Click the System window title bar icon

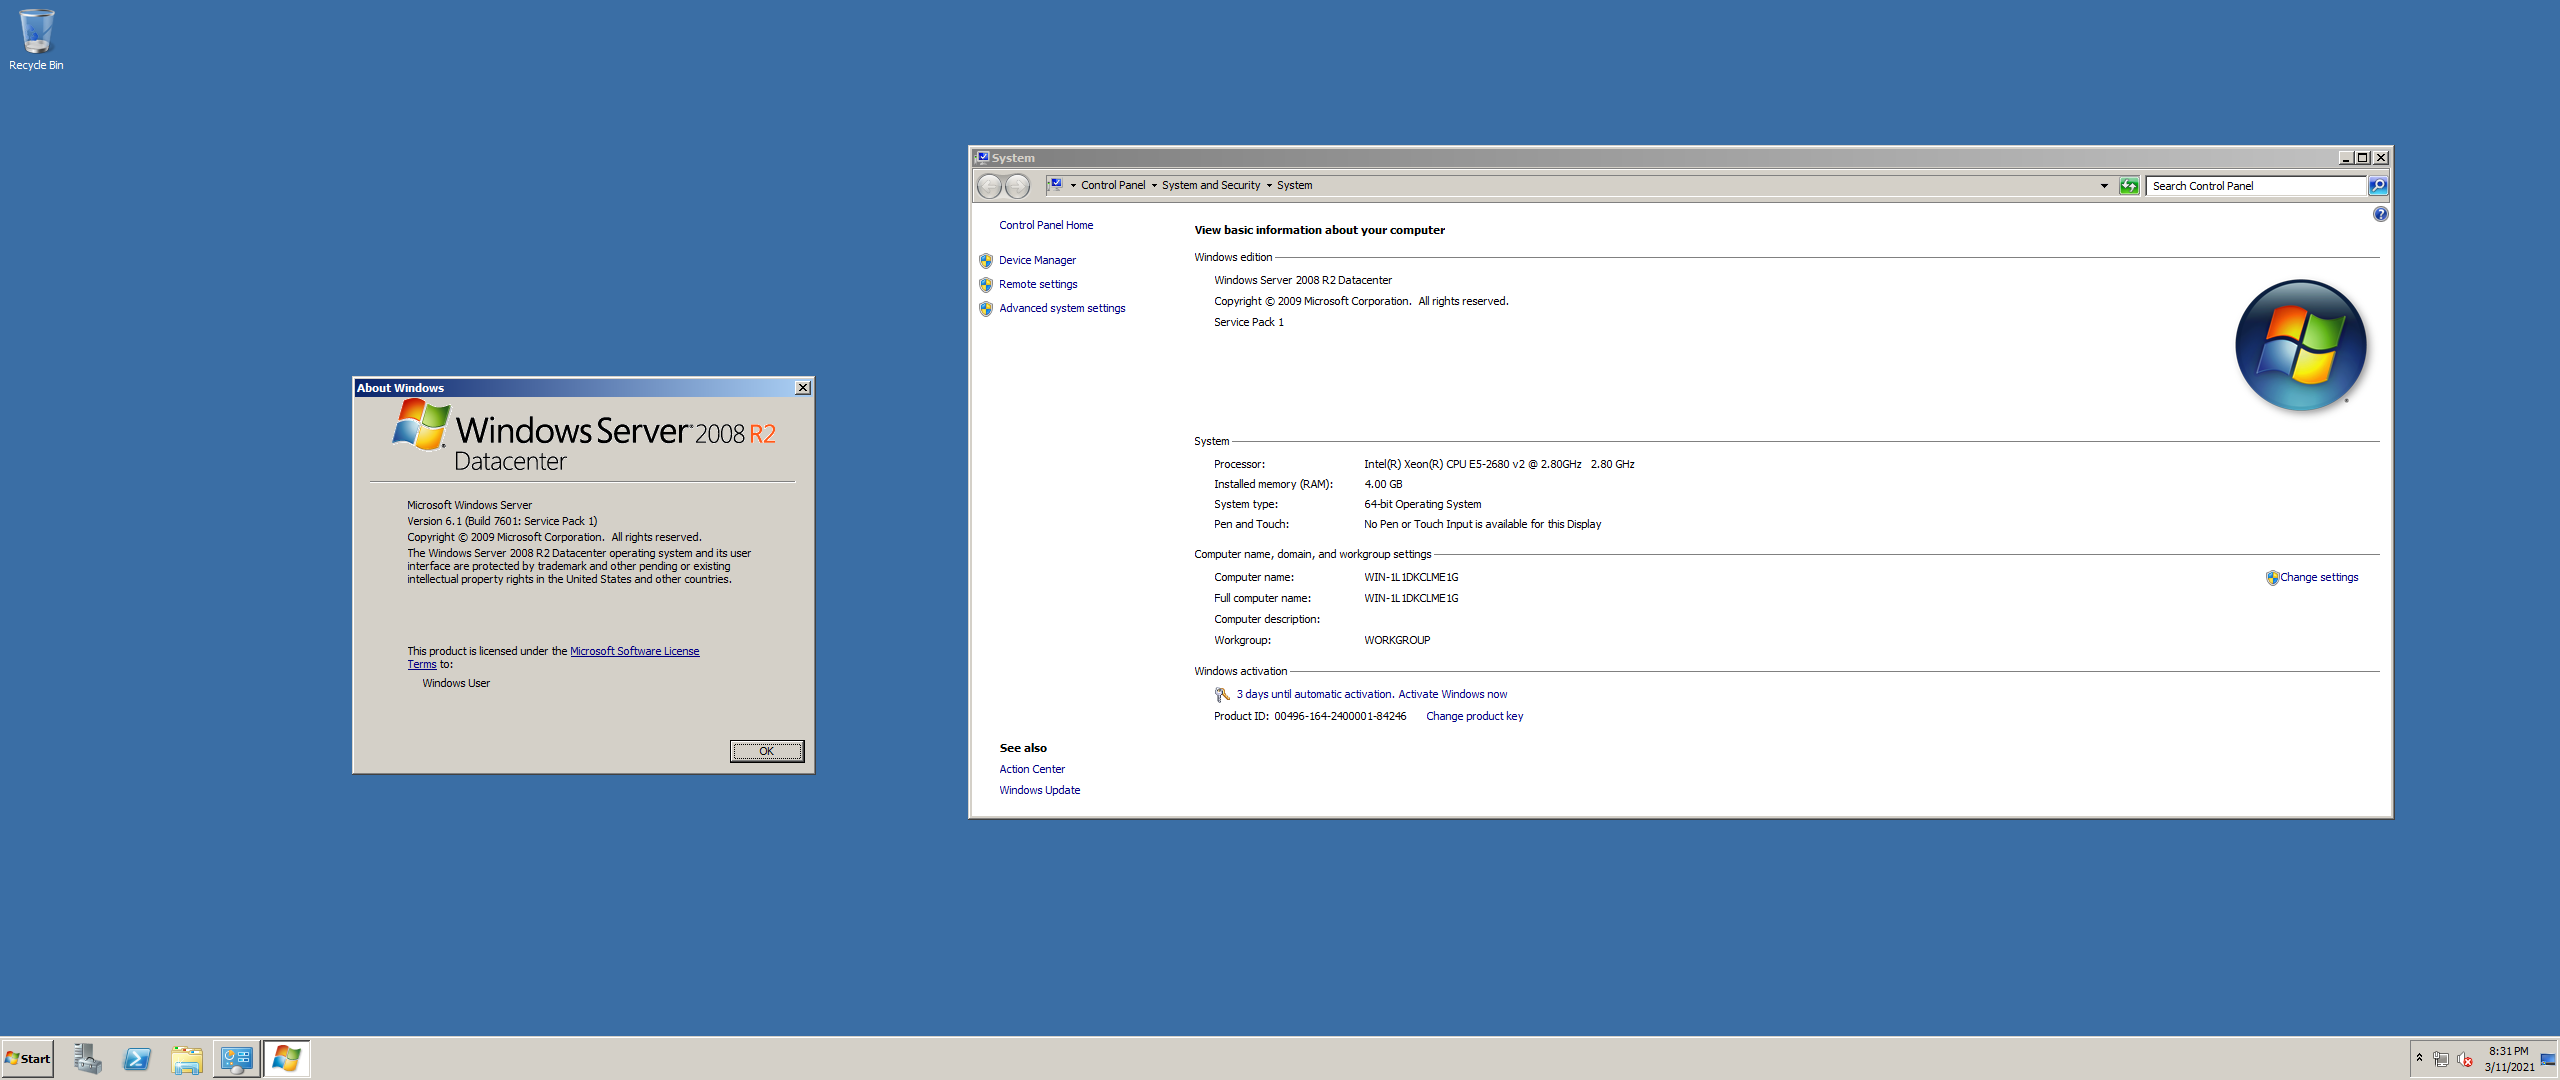coord(982,158)
